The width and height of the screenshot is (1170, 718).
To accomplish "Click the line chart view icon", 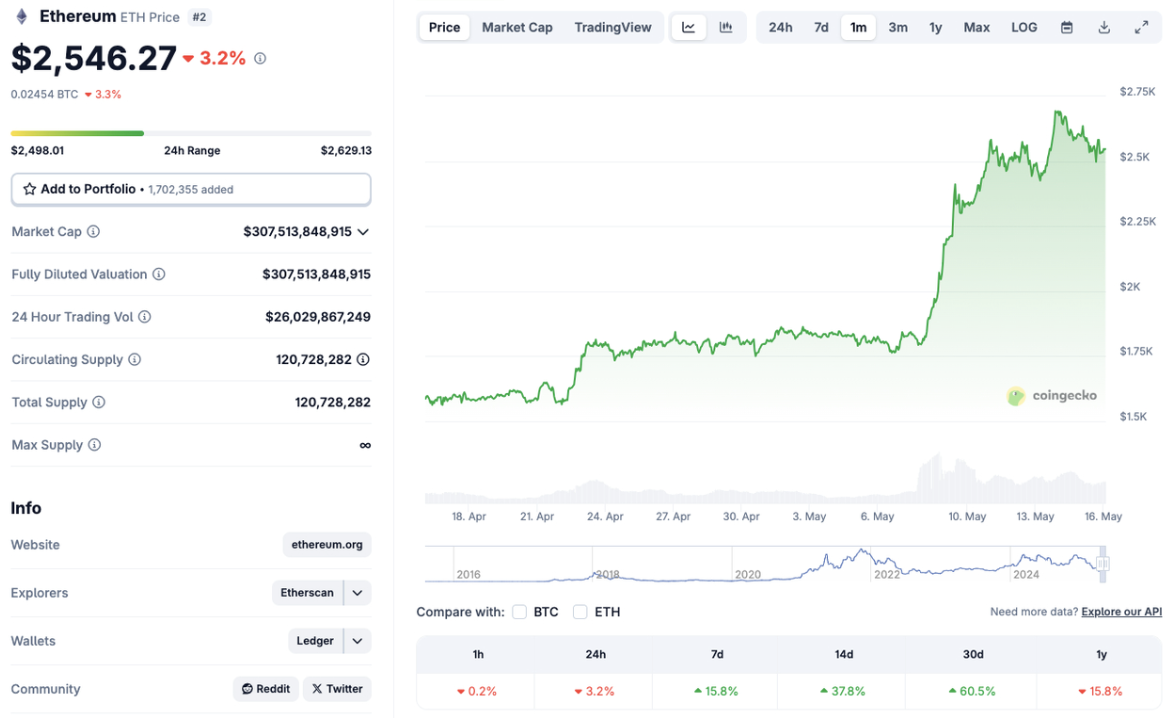I will [x=689, y=28].
